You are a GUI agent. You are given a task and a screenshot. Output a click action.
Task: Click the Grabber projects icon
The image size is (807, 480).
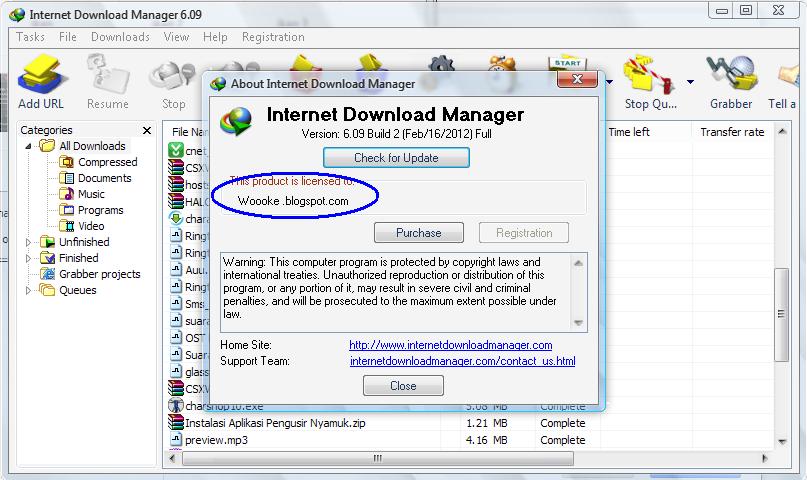pyautogui.click(x=47, y=274)
